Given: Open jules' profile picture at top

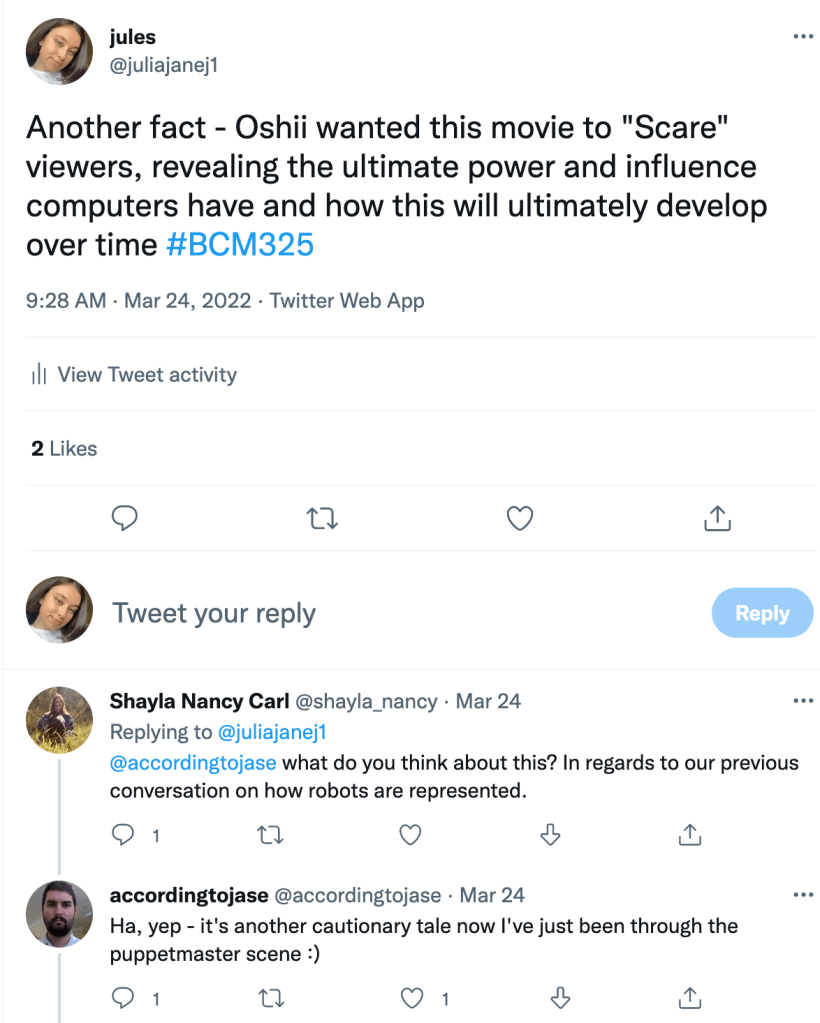Looking at the screenshot, I should click(59, 53).
